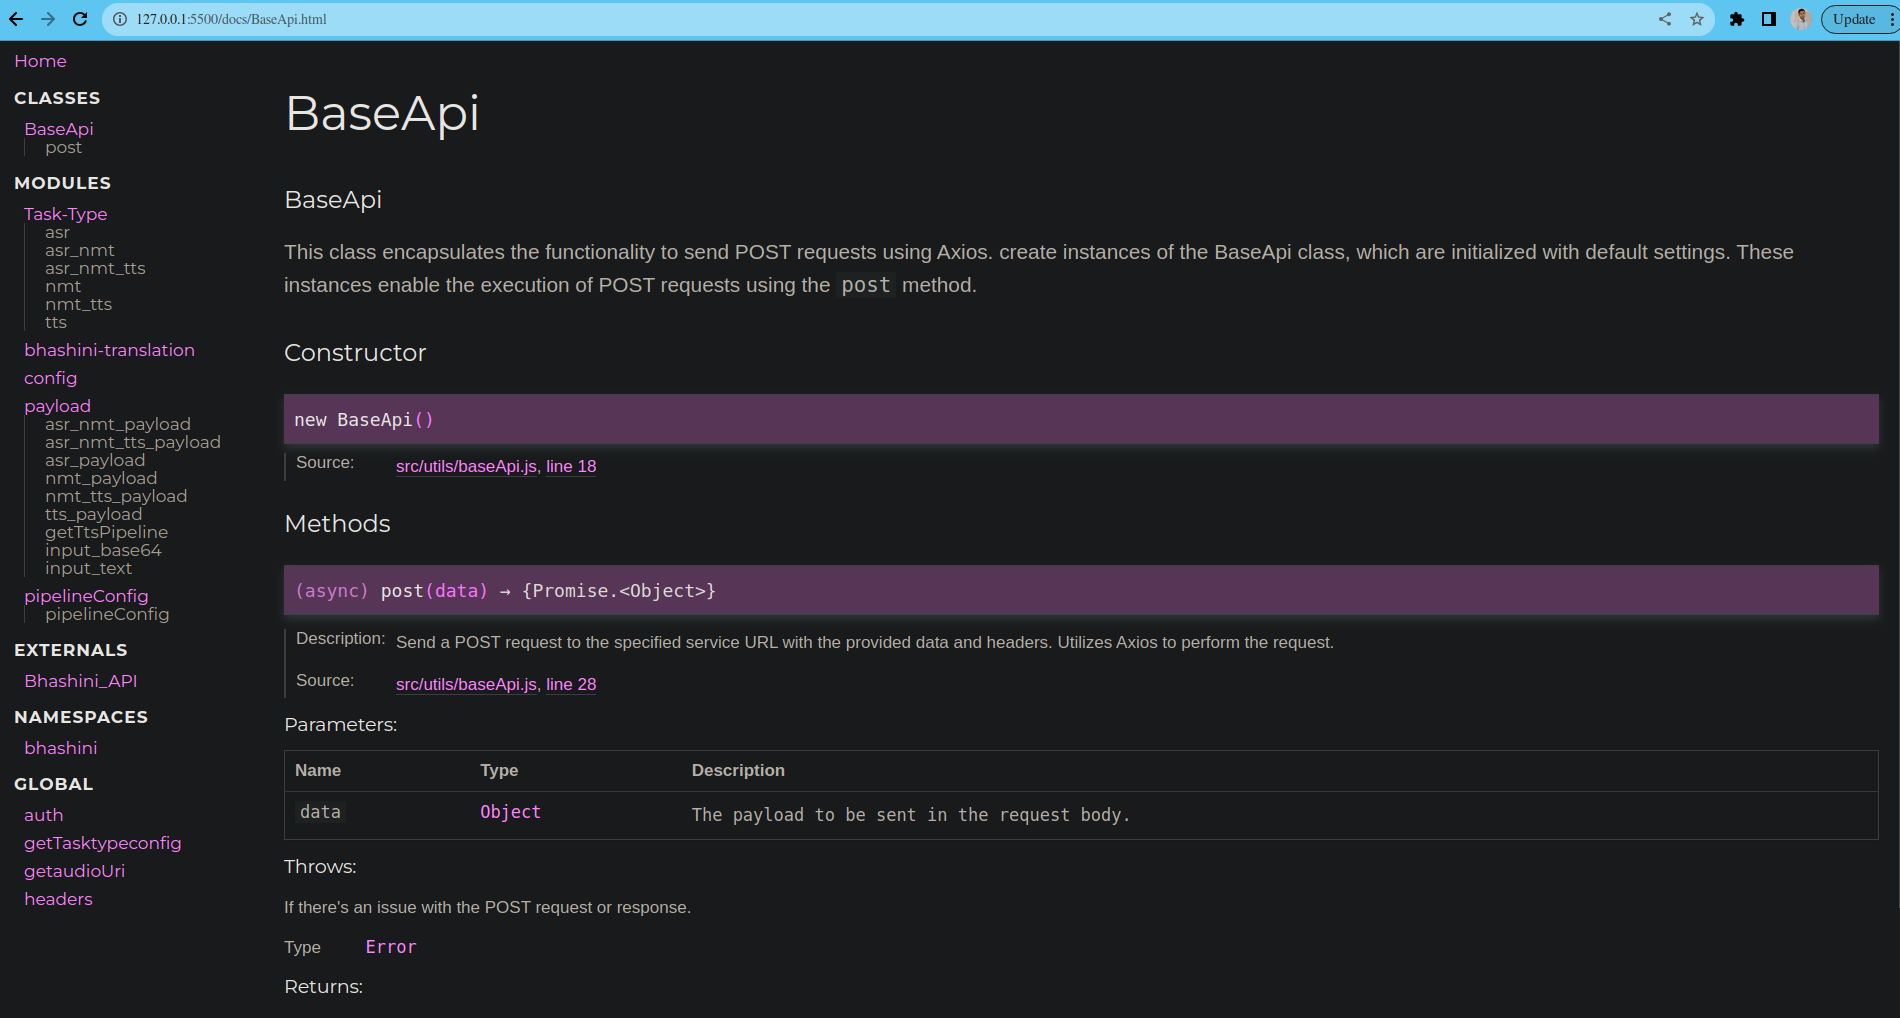This screenshot has width=1900, height=1018.
Task: Open the "line 18" source link
Action: tap(571, 466)
